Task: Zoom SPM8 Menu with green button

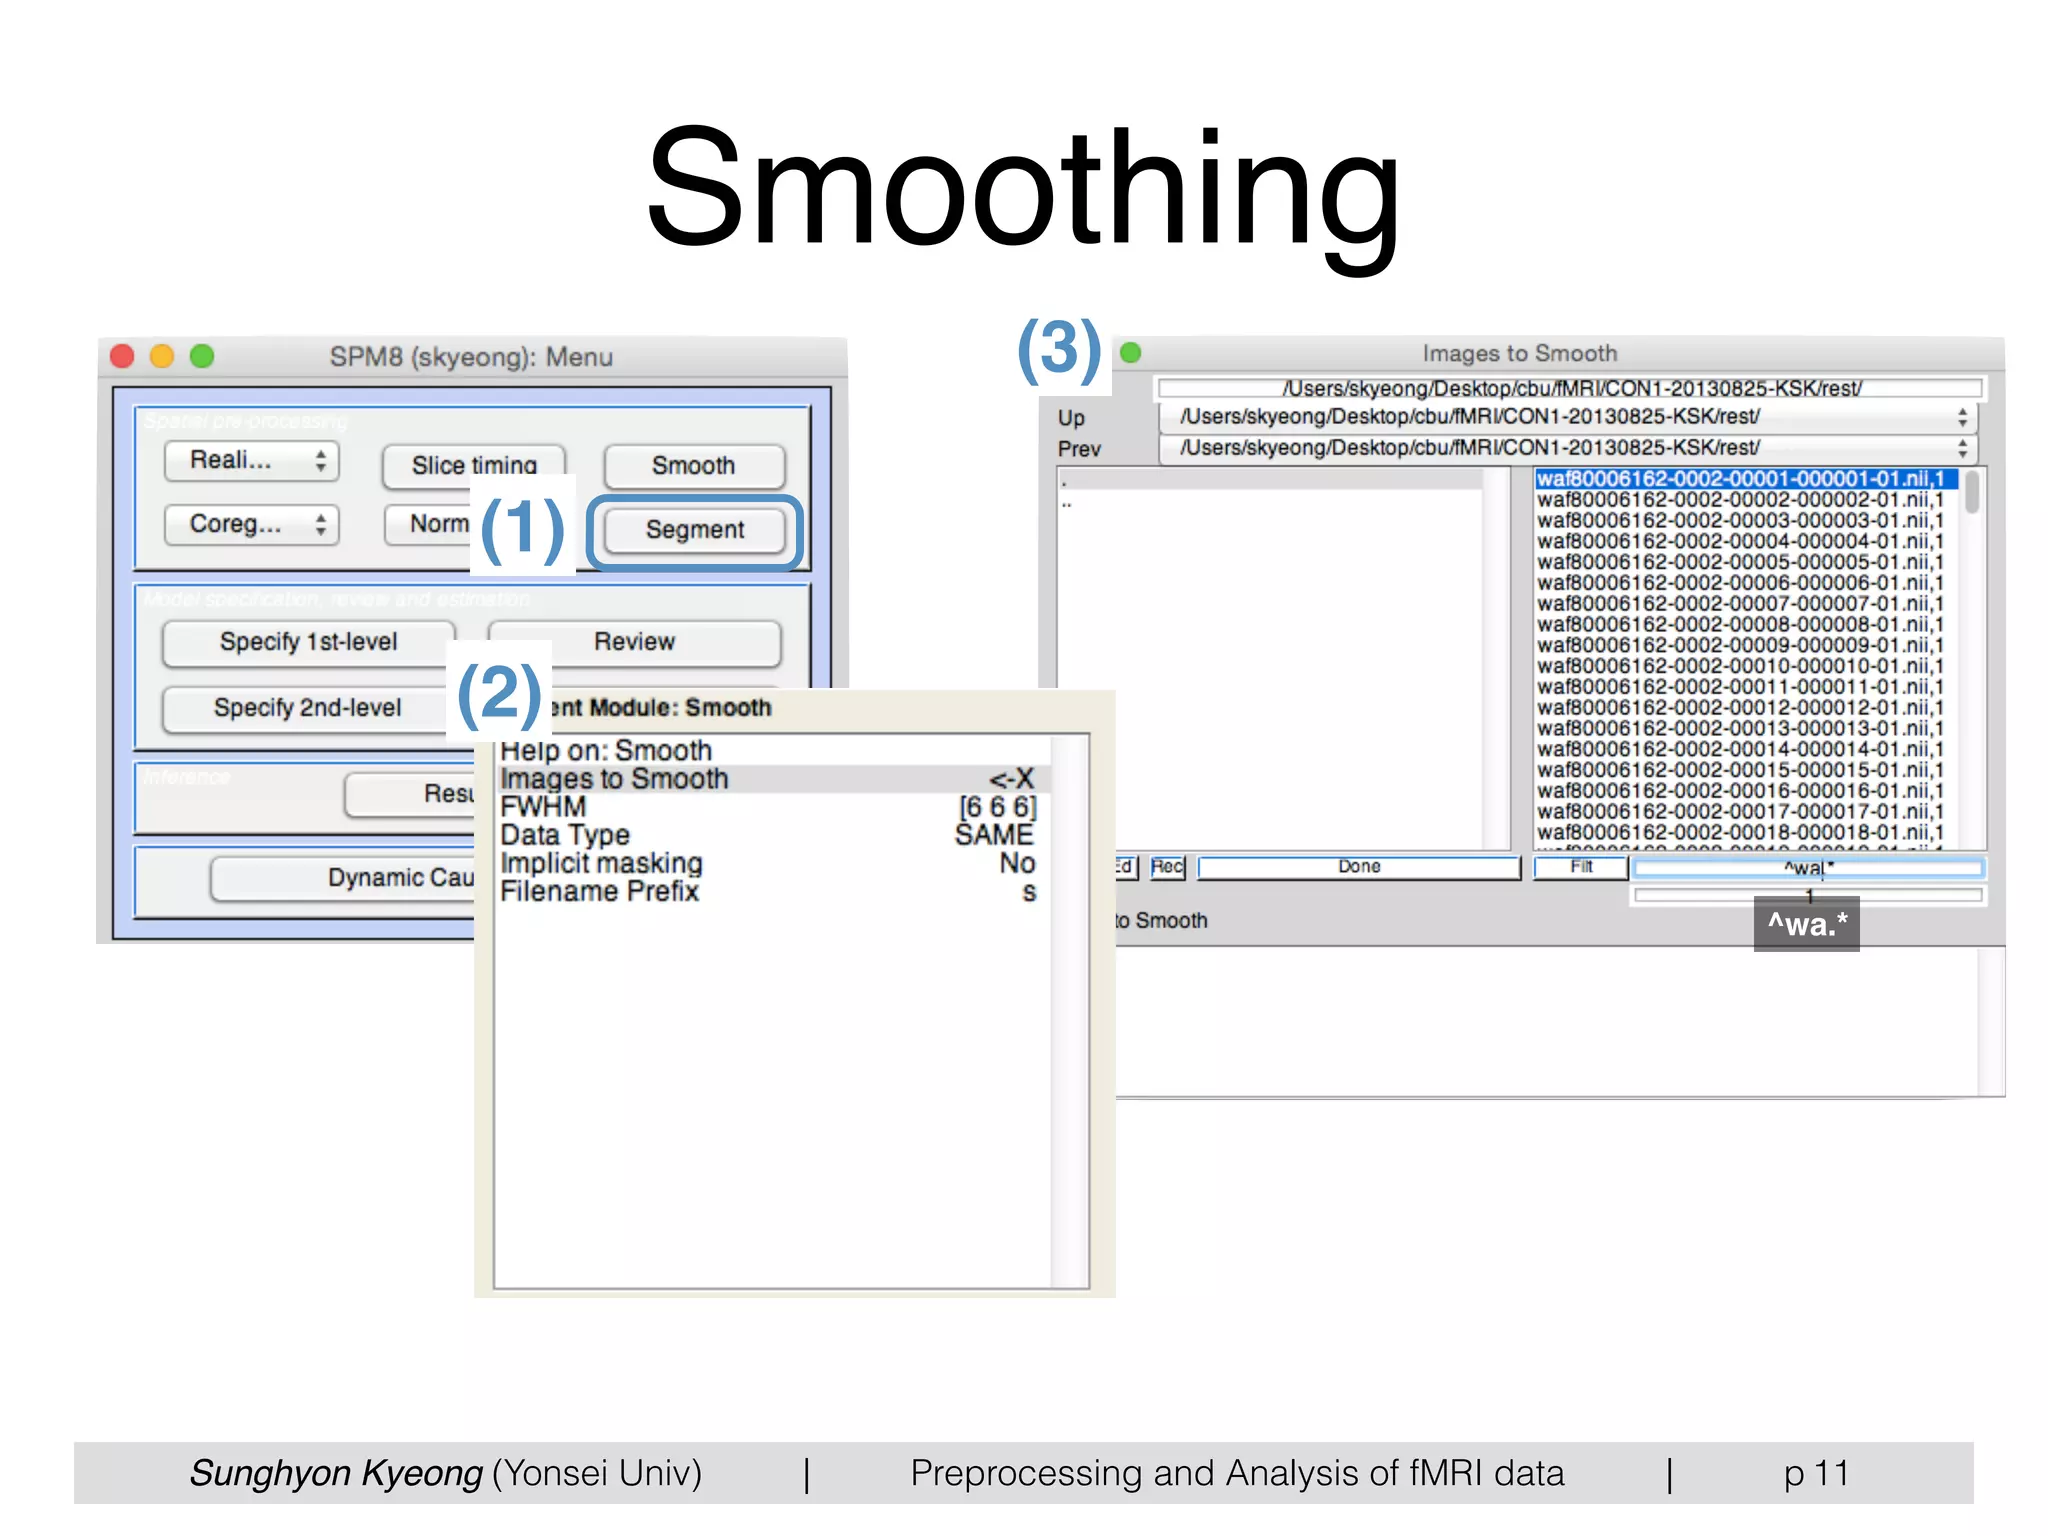Action: pyautogui.click(x=202, y=357)
